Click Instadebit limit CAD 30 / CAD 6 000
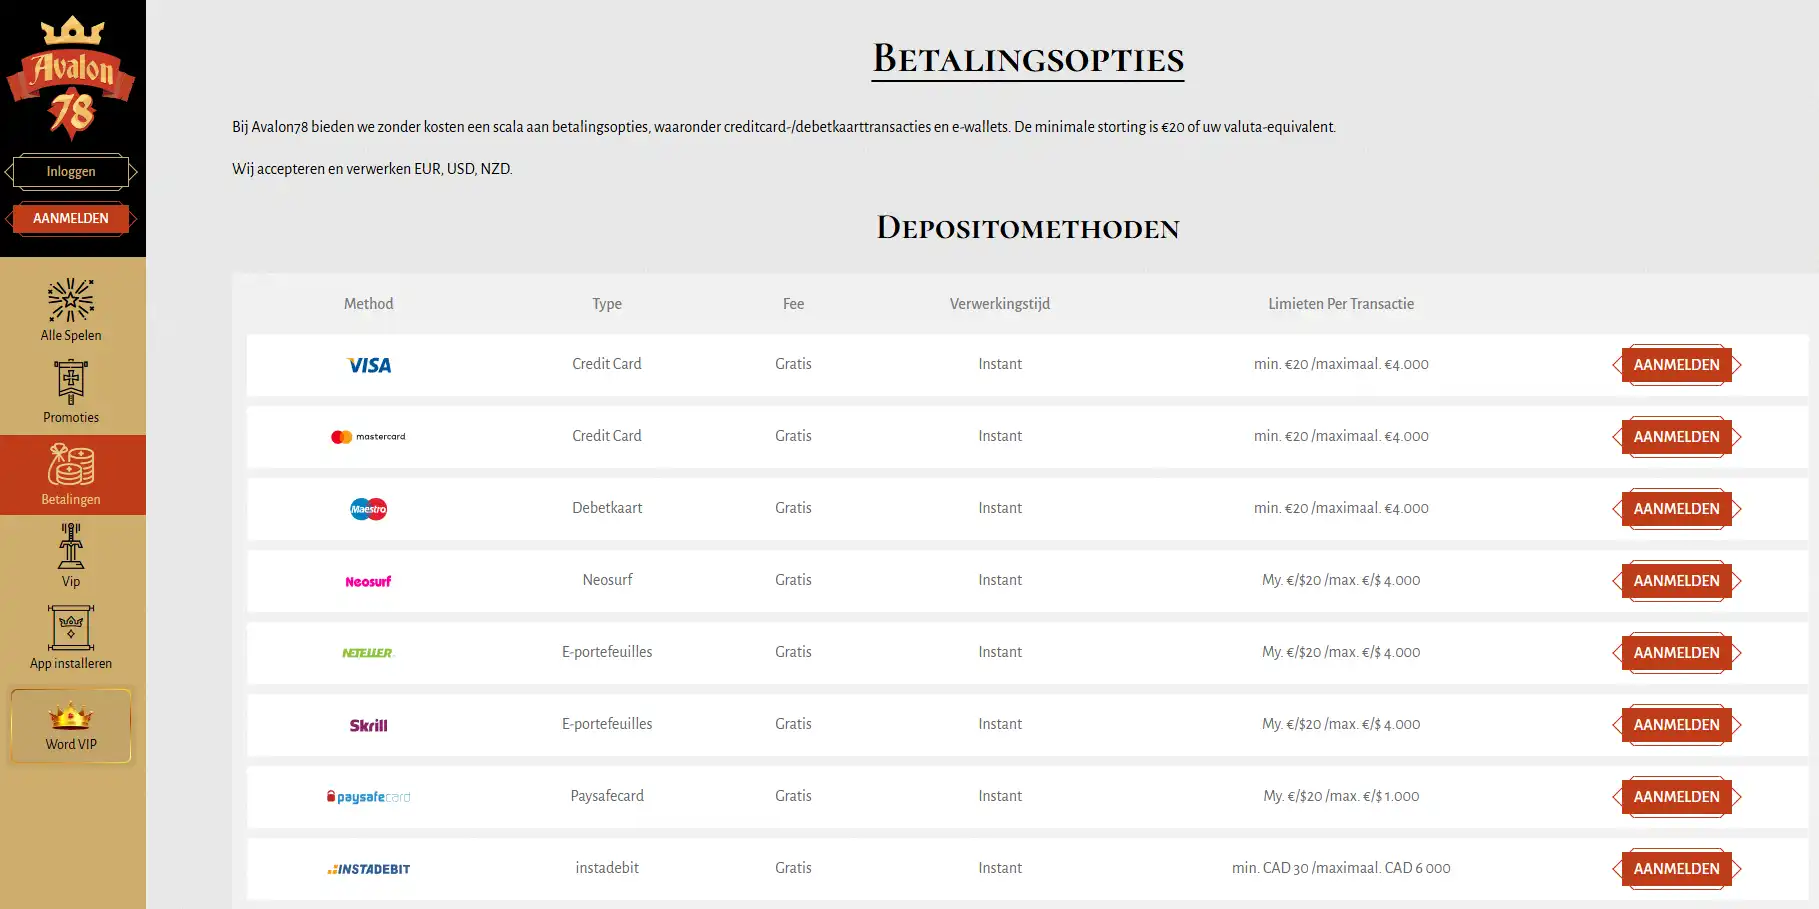 click(1341, 868)
